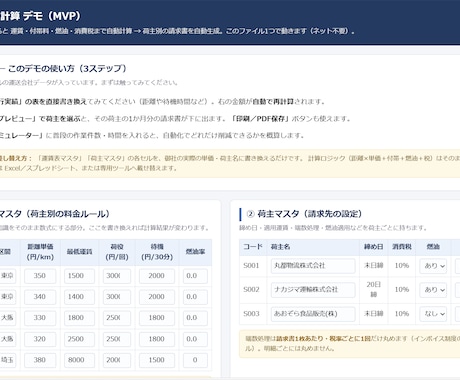The image size is (460, 380).
Task: Click the 10% tax cell in row S003
Action: [402, 314]
